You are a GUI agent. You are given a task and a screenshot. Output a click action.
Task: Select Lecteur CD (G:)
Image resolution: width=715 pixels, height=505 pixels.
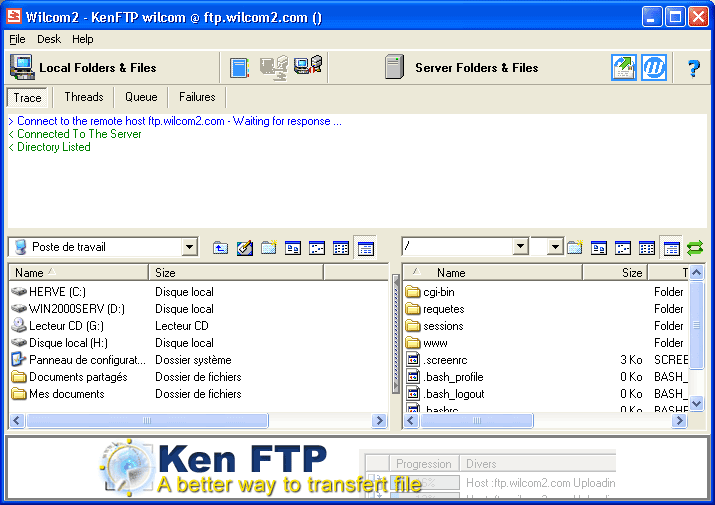[x=57, y=326]
